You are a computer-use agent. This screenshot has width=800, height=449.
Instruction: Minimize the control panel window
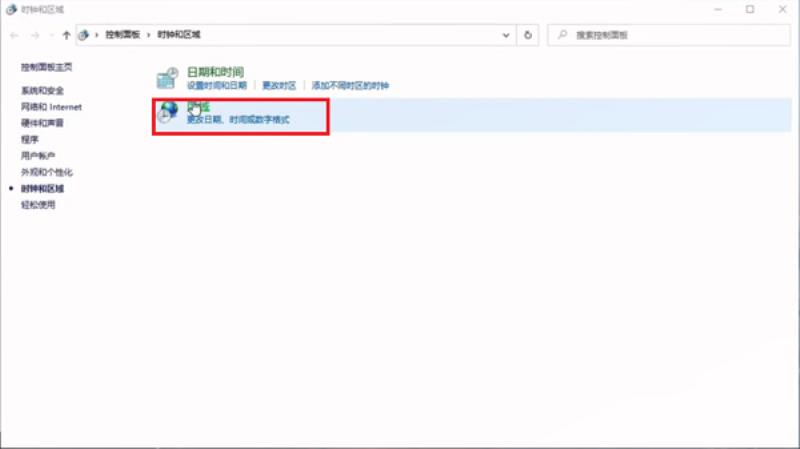tap(718, 9)
